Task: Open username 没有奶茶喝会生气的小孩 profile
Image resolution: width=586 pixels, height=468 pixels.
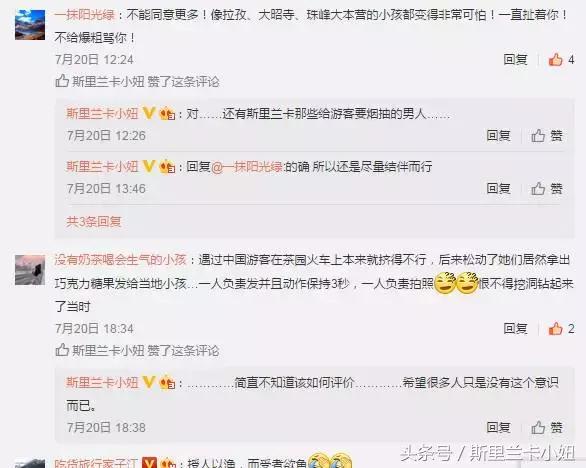Action: (120, 259)
